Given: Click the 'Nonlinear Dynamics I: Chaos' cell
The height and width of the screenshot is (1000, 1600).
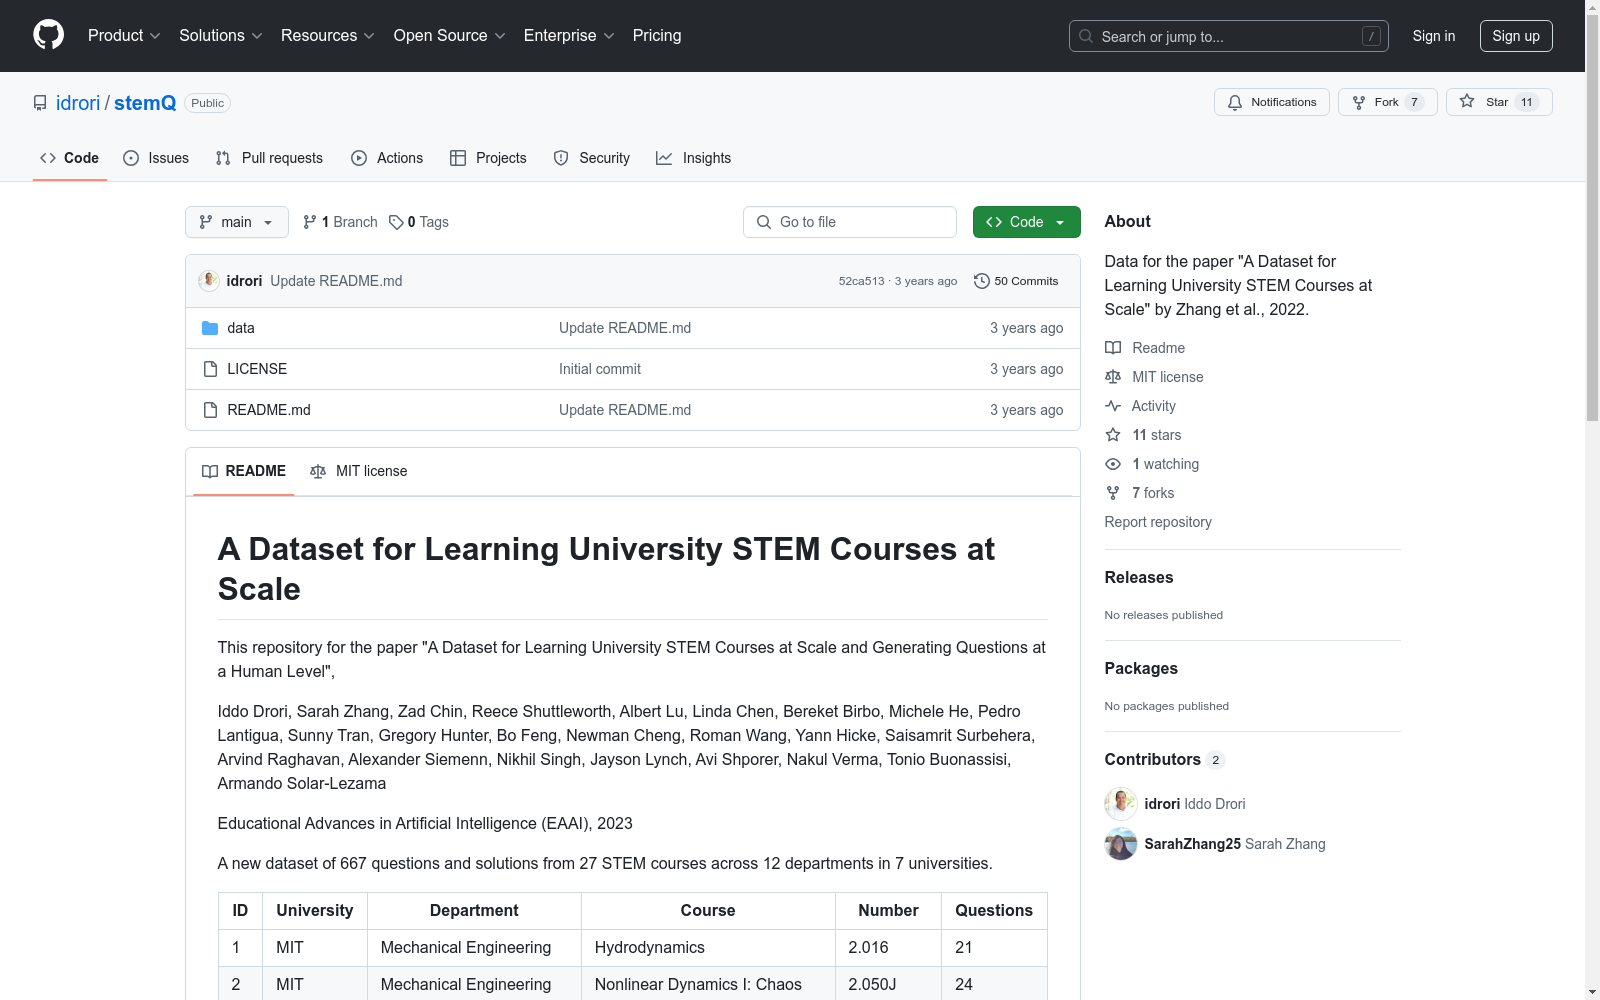Looking at the screenshot, I should click(708, 984).
